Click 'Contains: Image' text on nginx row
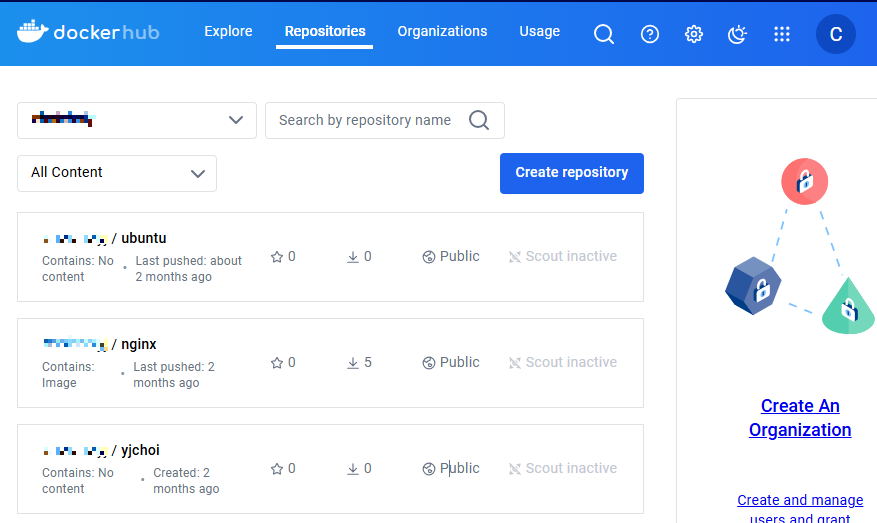The width and height of the screenshot is (877, 523). tap(68, 375)
